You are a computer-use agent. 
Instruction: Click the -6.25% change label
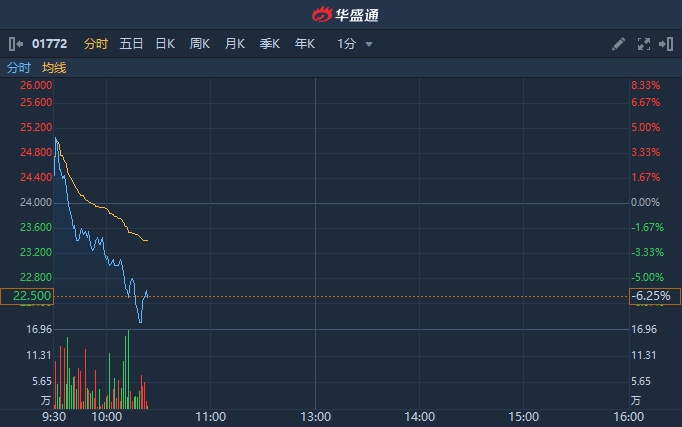[655, 296]
